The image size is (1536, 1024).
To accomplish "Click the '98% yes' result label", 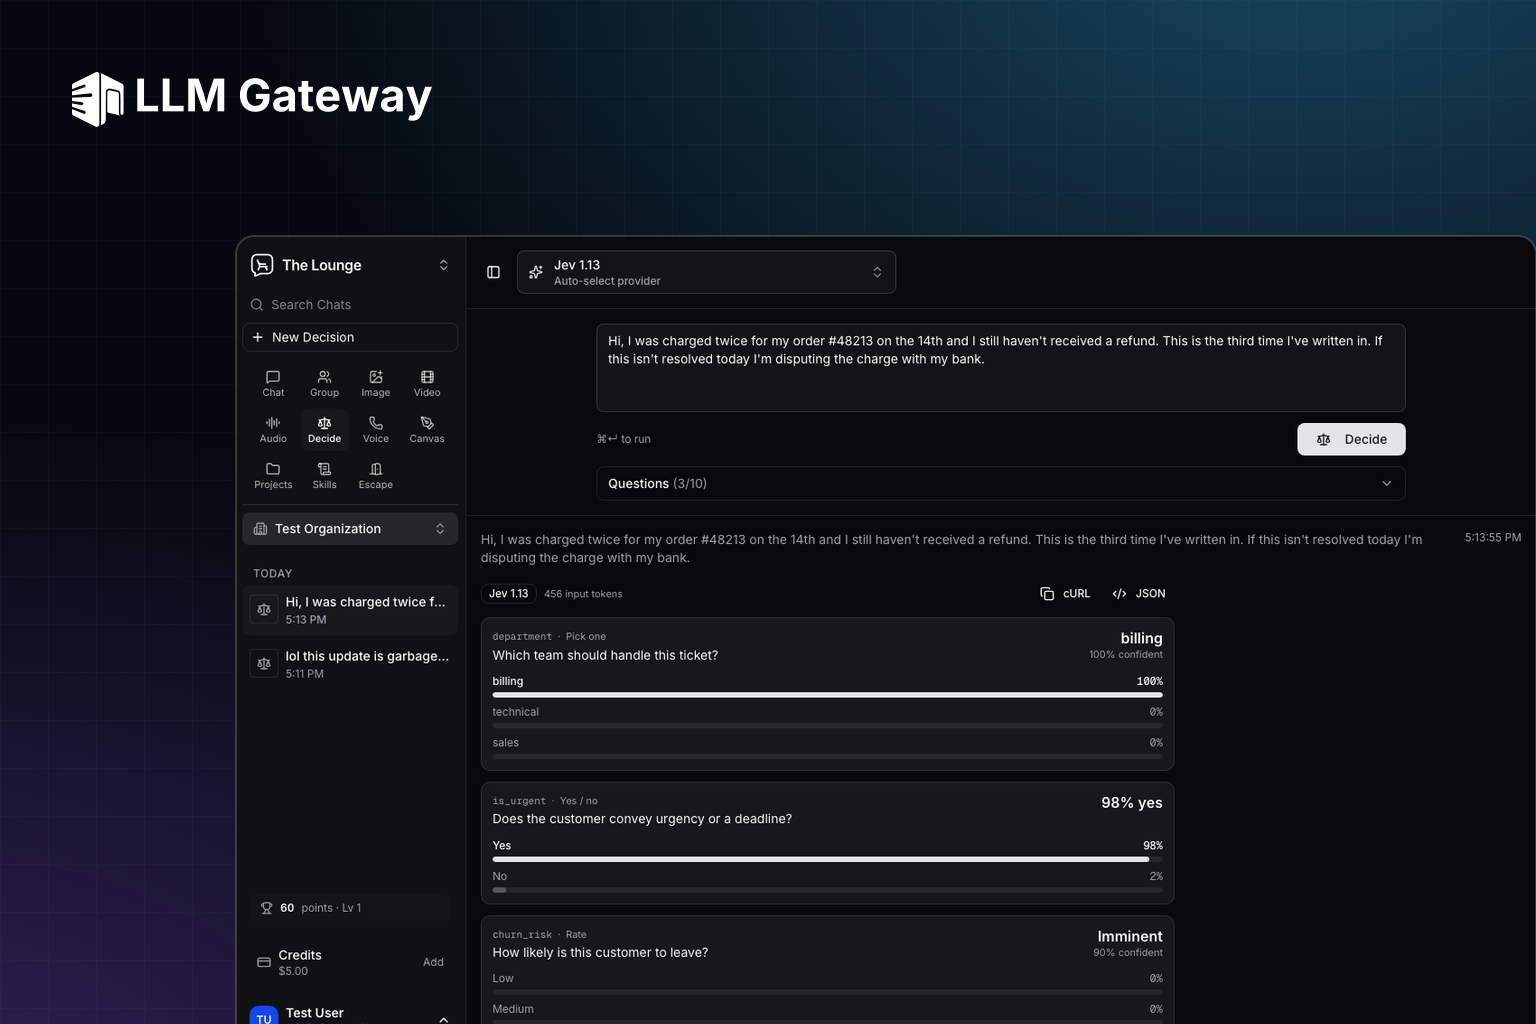I will pos(1132,803).
